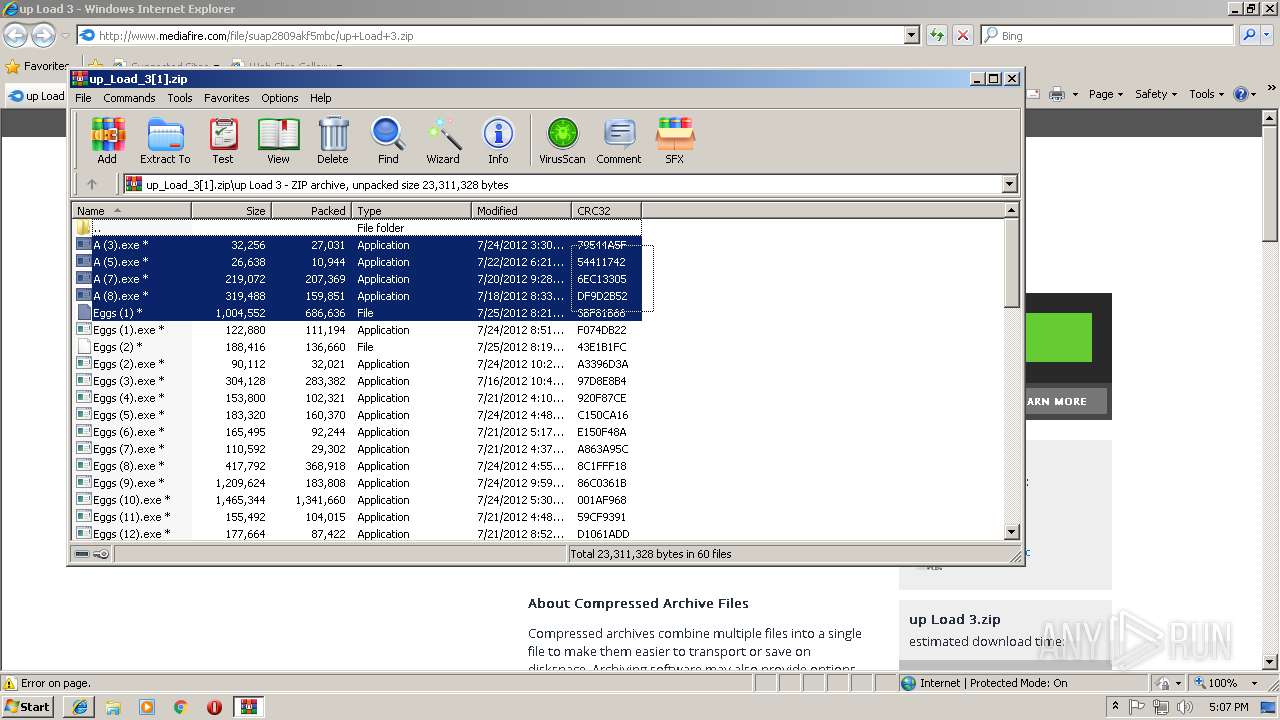Open the Find magnifier tool
Screen dimensions: 1280x720
[x=388, y=141]
